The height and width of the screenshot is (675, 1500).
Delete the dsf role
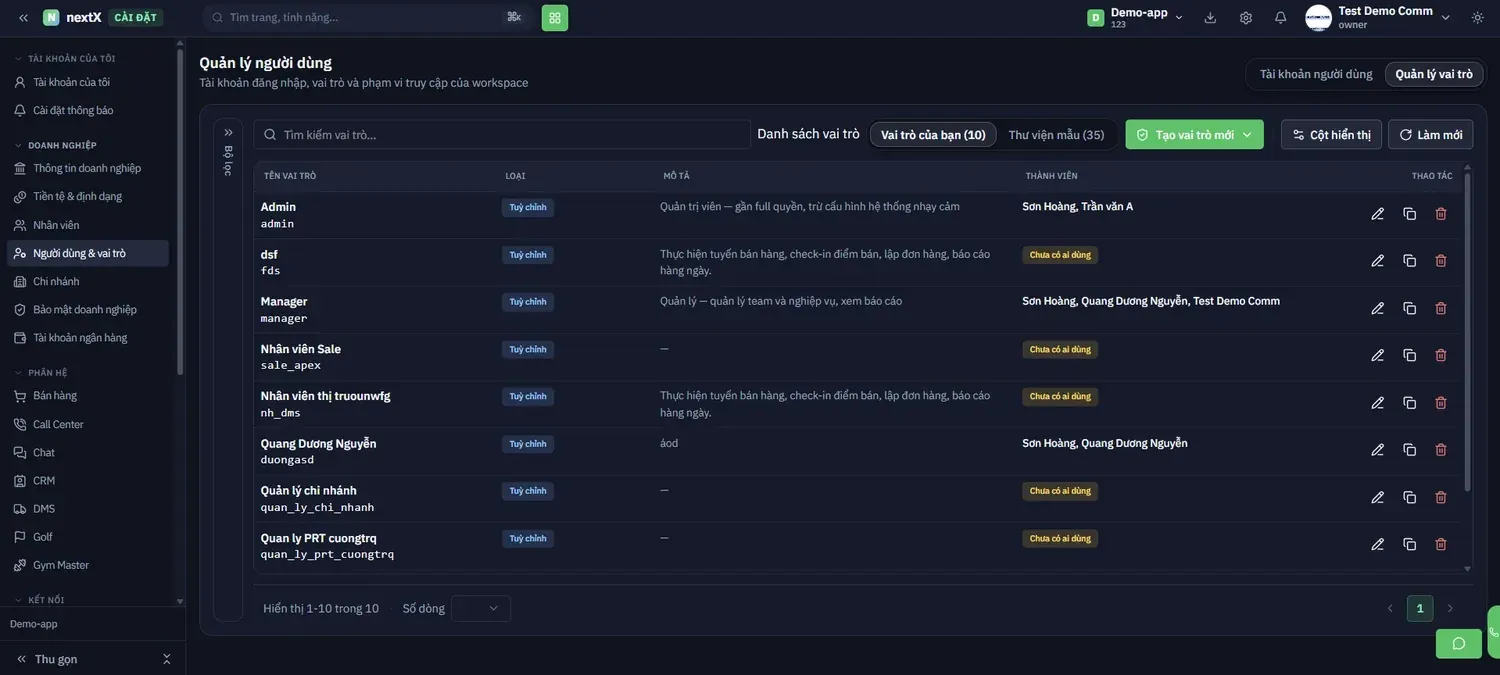pyautogui.click(x=1441, y=261)
